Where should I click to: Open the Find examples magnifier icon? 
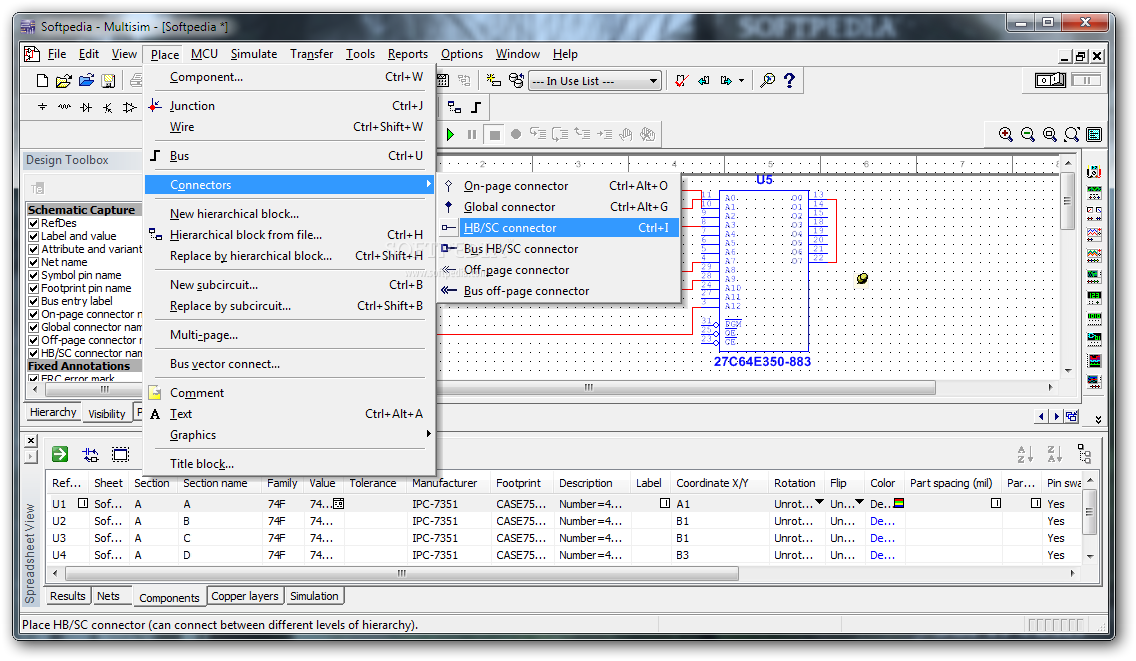coord(767,80)
